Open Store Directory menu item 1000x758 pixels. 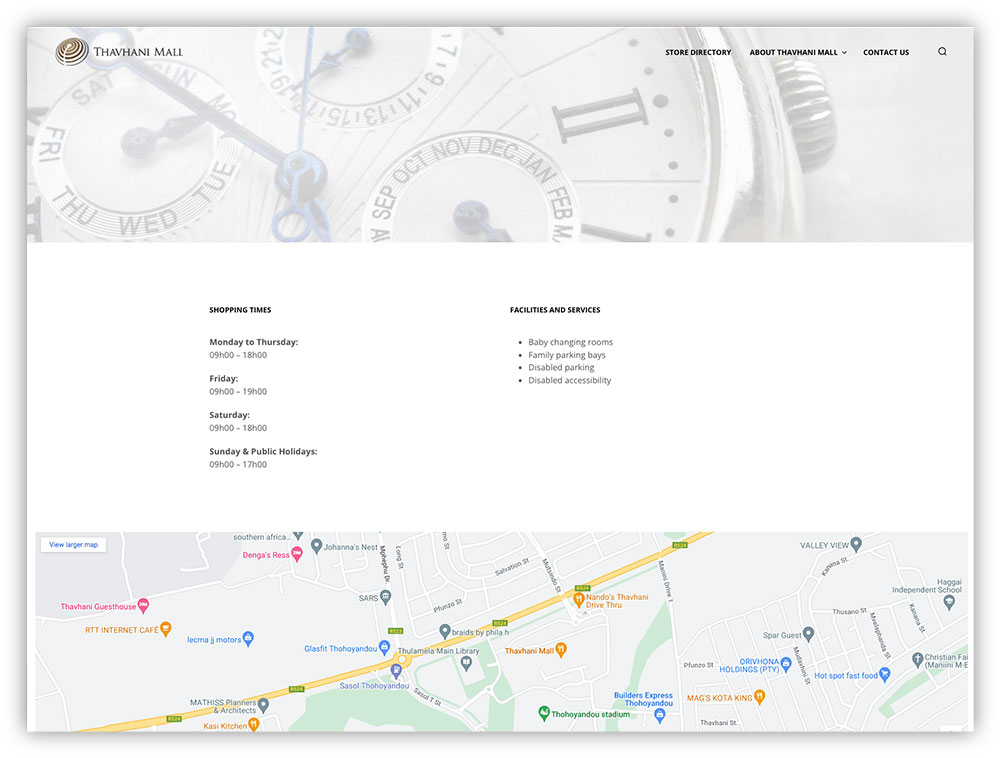tap(698, 52)
